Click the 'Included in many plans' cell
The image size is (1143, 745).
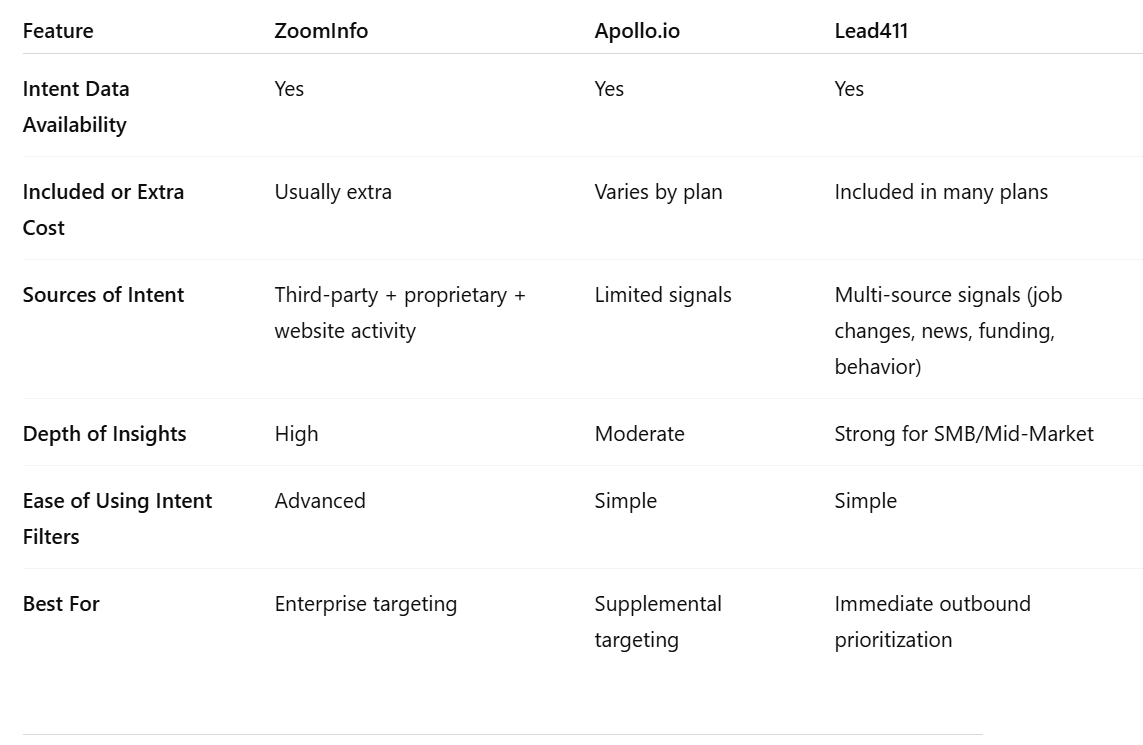(x=940, y=192)
